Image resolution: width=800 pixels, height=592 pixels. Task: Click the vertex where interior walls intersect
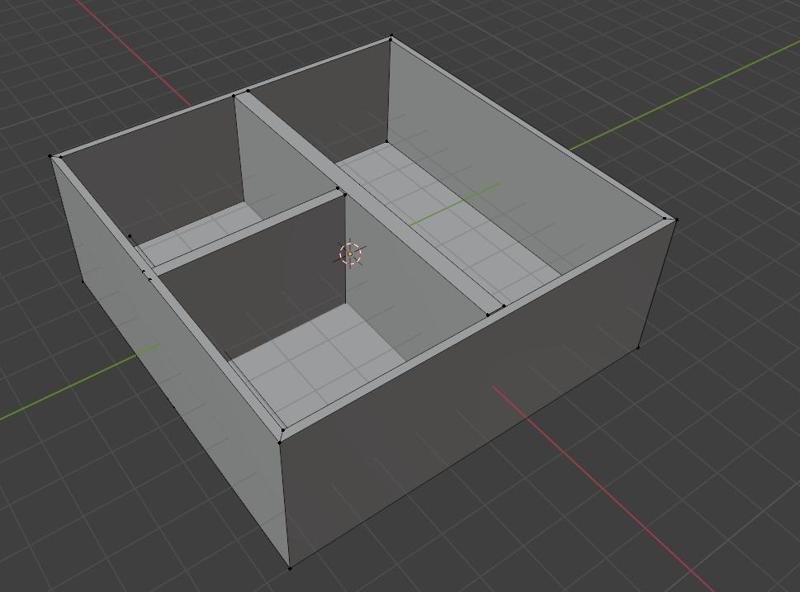pyautogui.click(x=348, y=196)
